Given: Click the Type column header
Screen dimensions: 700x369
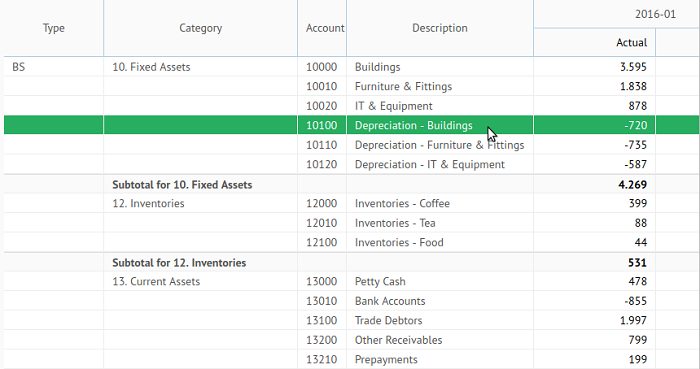Looking at the screenshot, I should tap(54, 28).
